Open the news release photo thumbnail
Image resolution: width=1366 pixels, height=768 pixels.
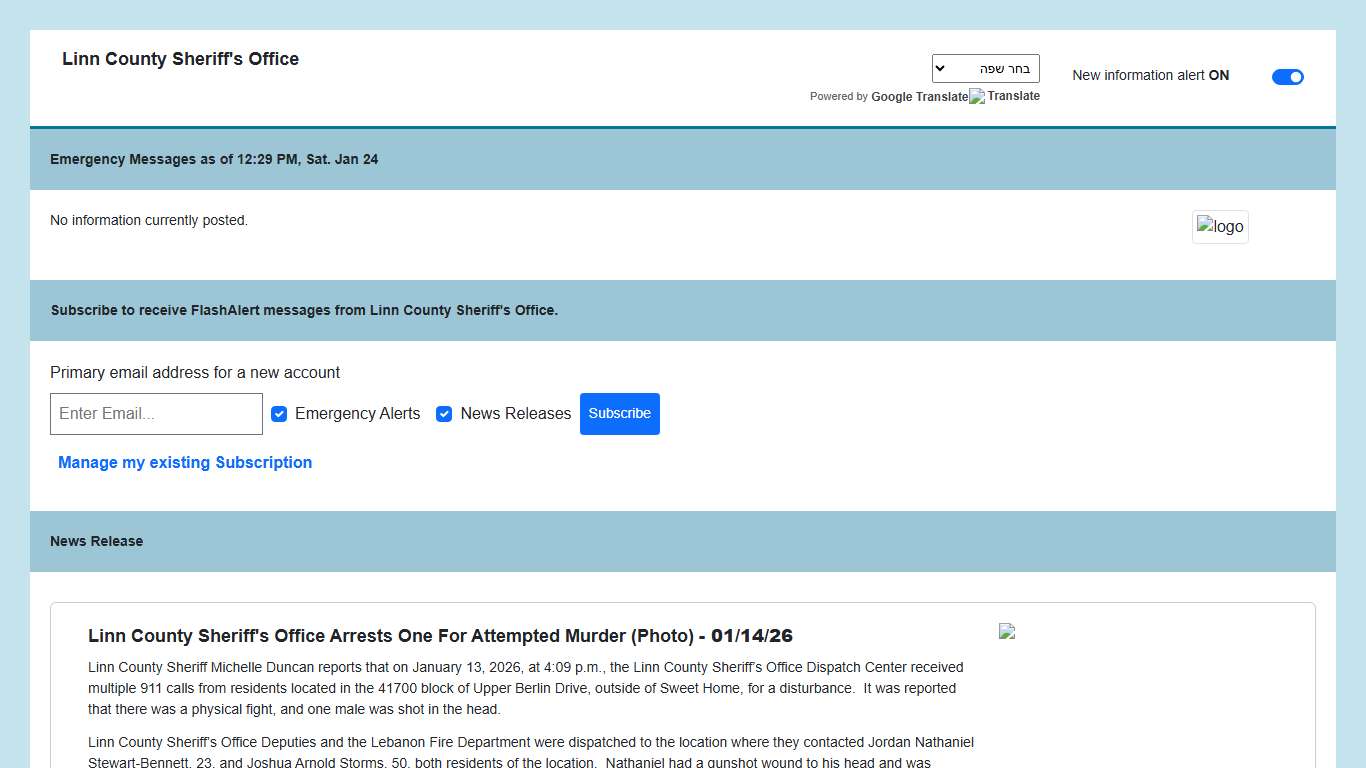(1007, 631)
